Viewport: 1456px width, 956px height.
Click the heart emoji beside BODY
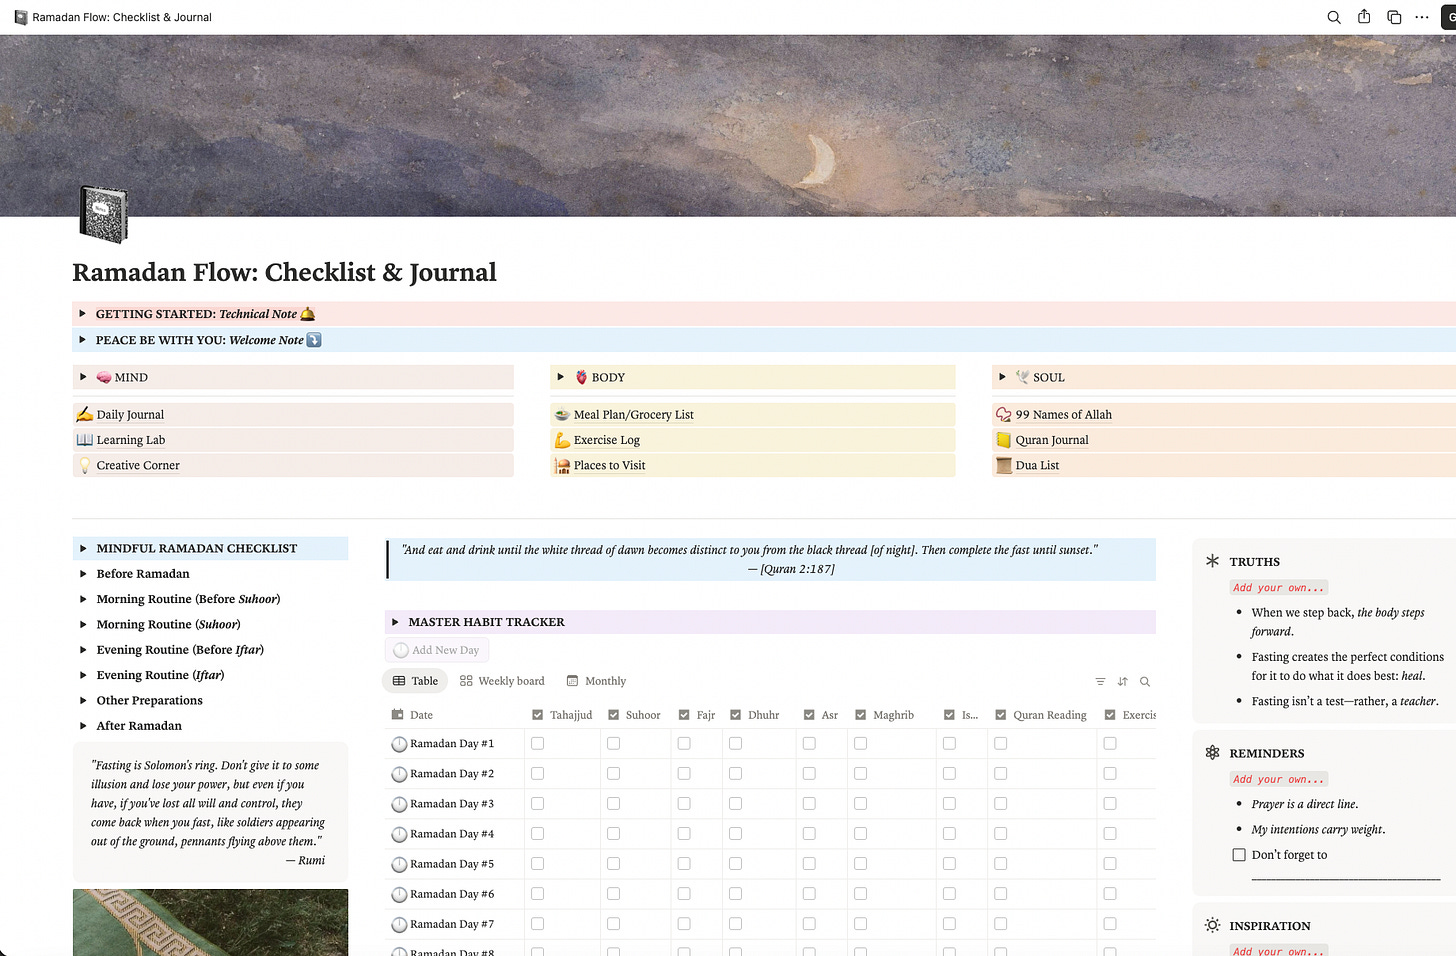click(581, 377)
